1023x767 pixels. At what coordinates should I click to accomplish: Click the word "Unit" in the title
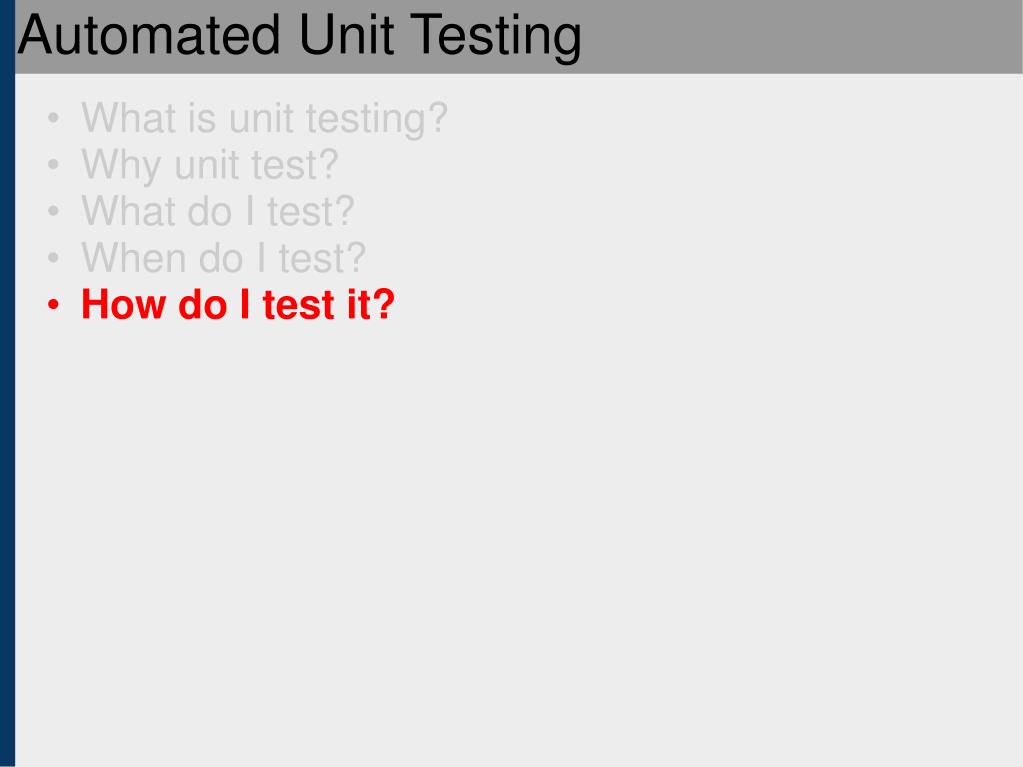[346, 35]
